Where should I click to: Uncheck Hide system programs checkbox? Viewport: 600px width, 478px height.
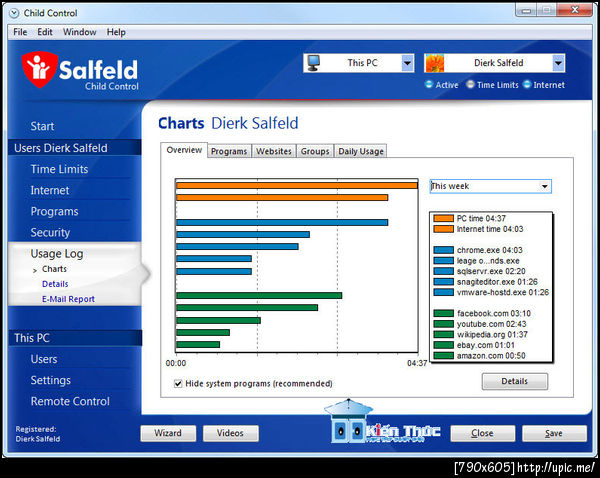click(178, 383)
